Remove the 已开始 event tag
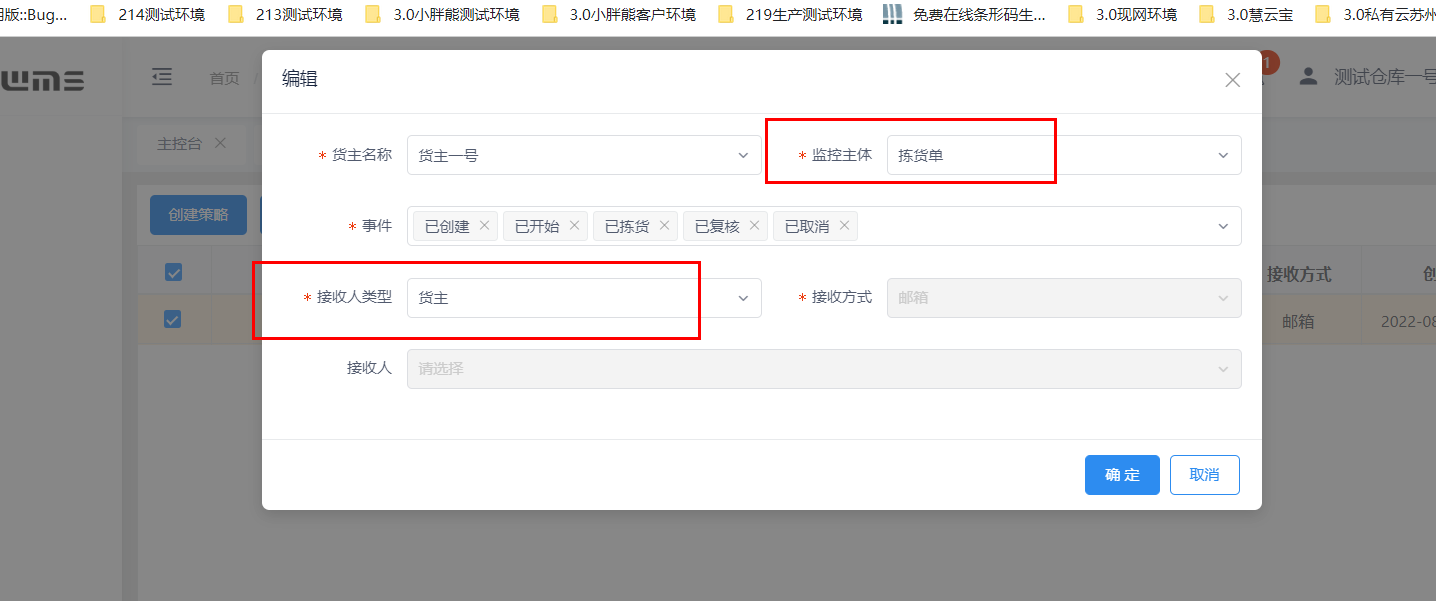 pos(574,225)
